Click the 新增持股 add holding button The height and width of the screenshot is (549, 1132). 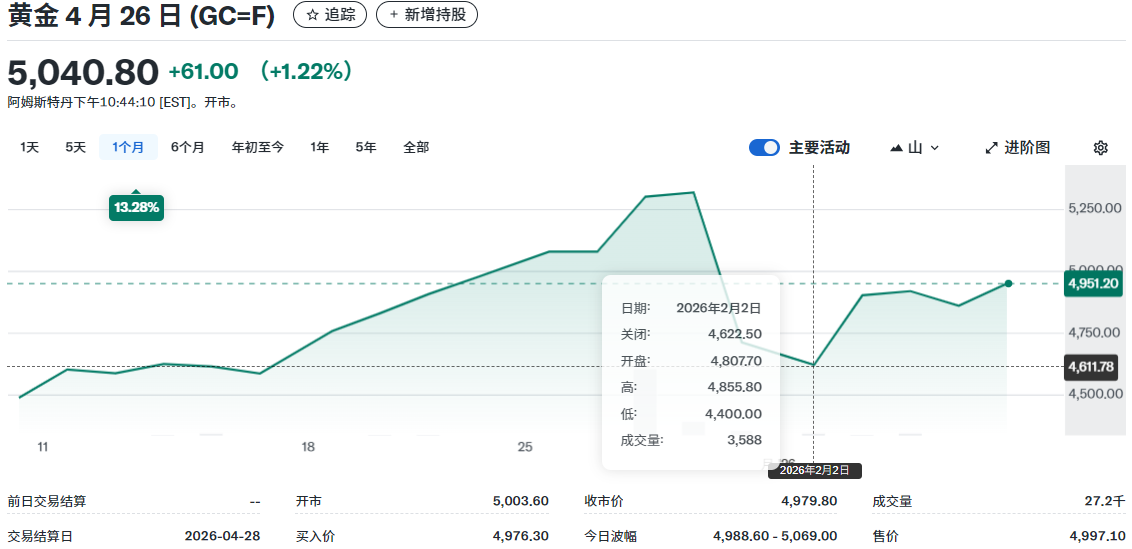point(427,15)
